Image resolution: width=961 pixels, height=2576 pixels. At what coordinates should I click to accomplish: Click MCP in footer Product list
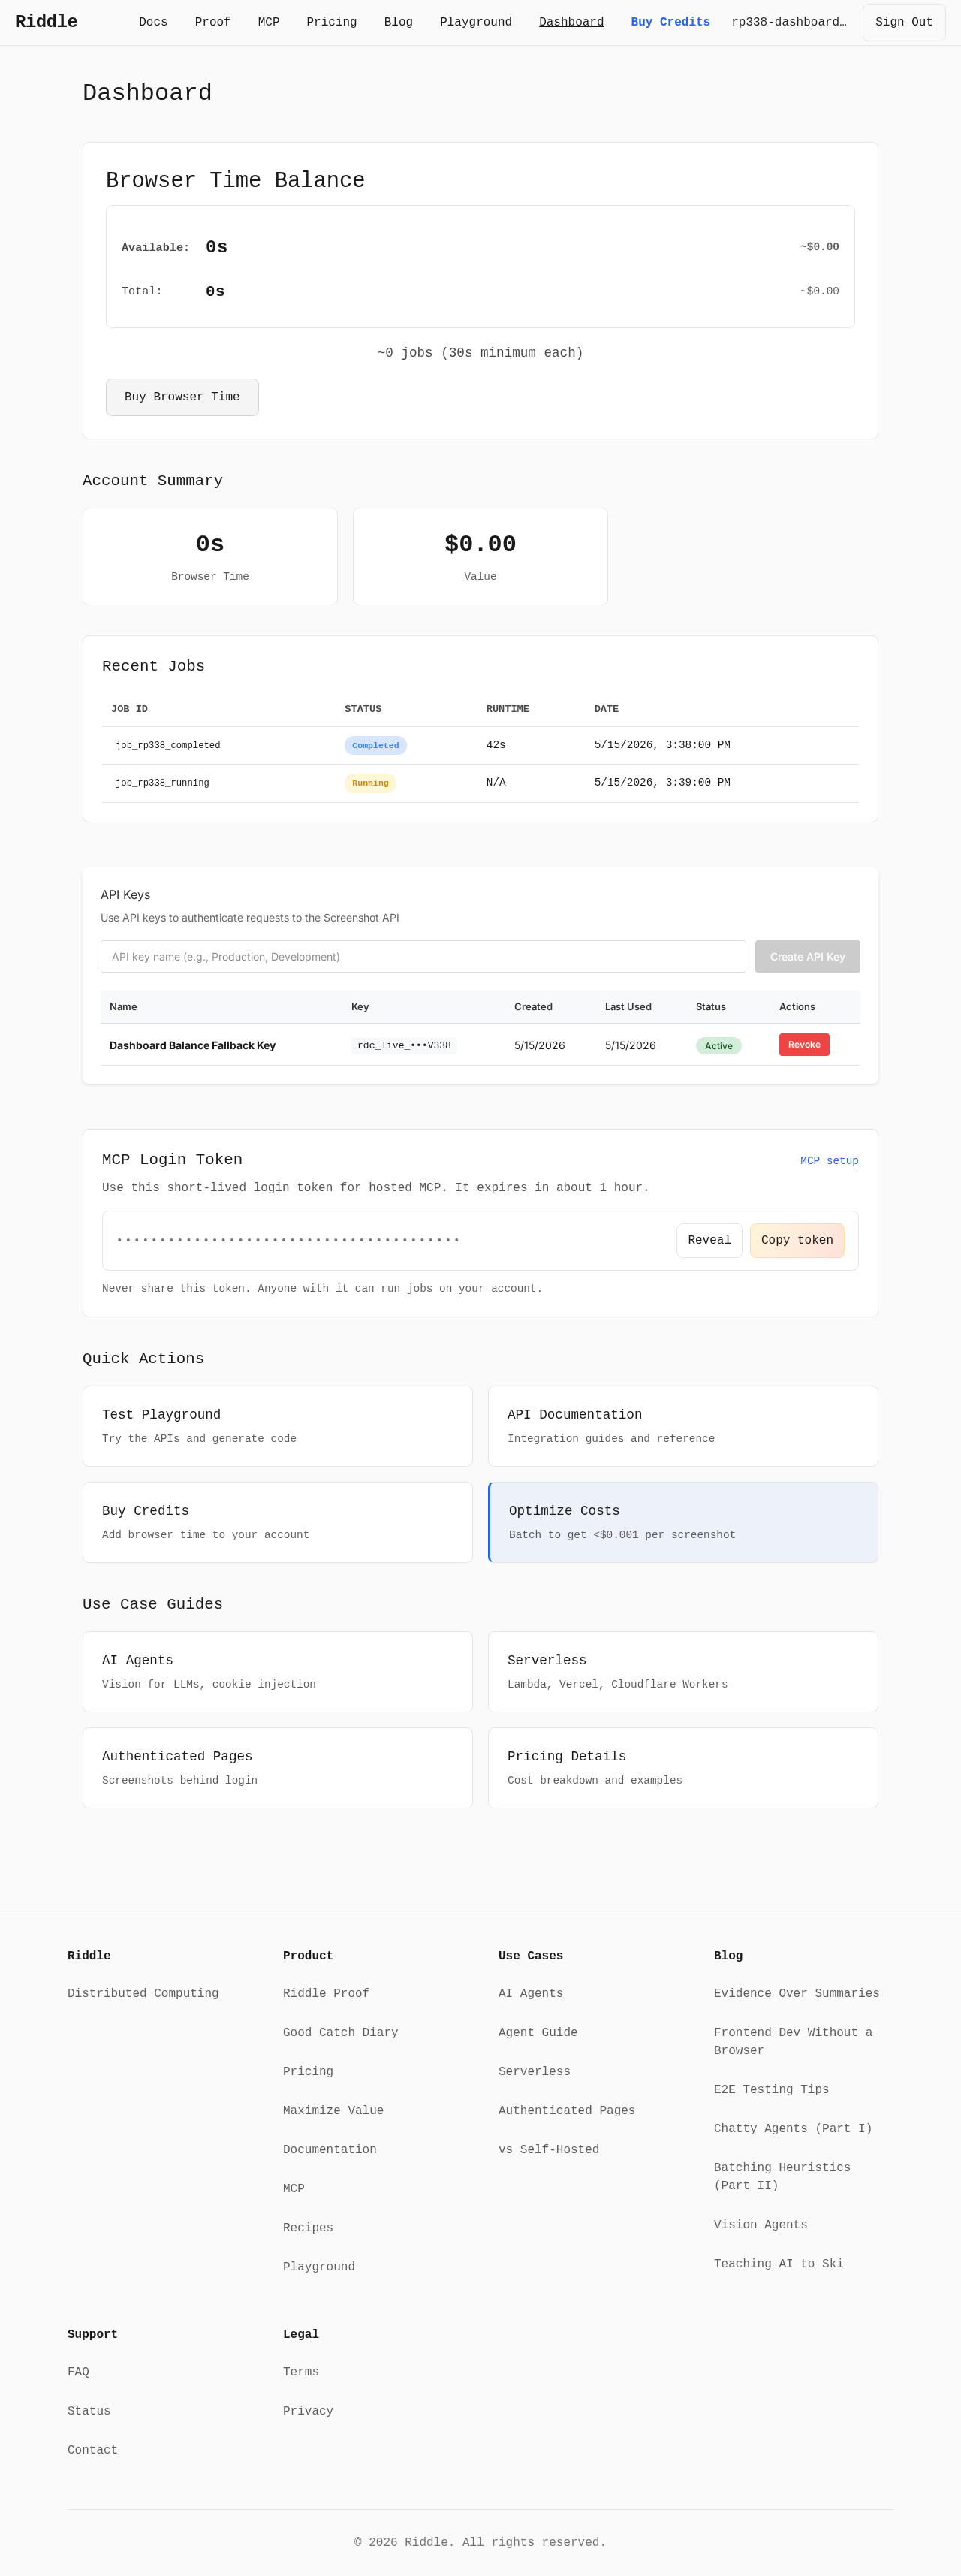(x=293, y=2188)
